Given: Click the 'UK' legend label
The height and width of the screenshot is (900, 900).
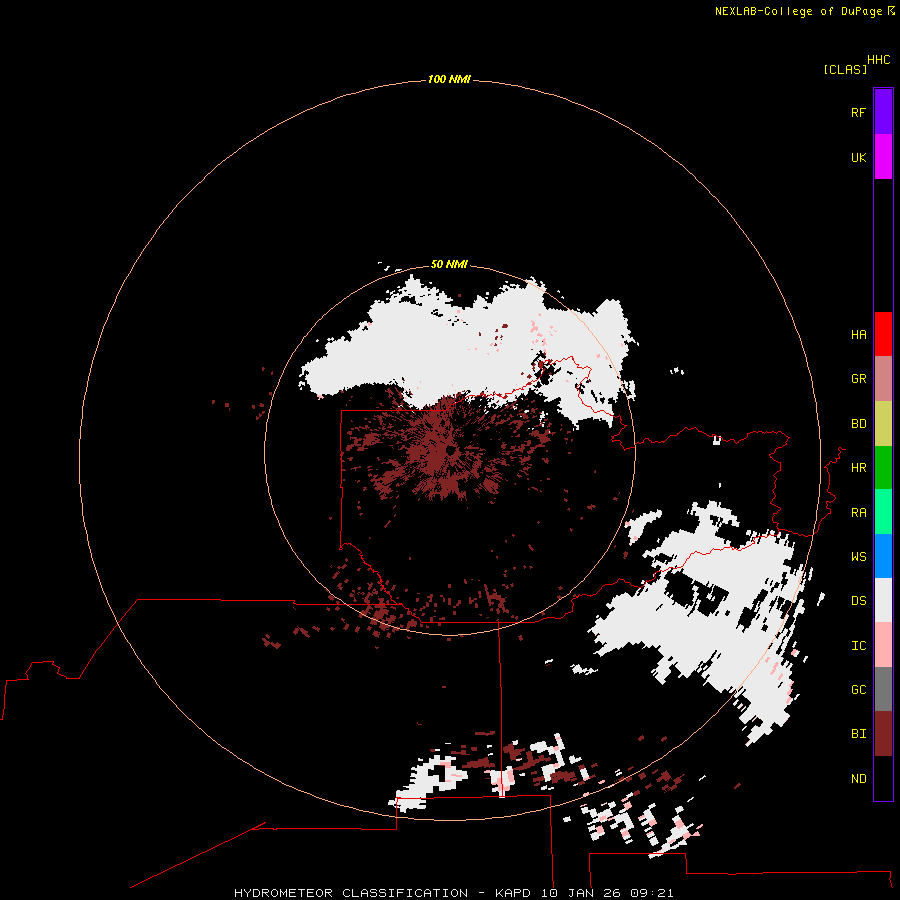Looking at the screenshot, I should (x=858, y=157).
